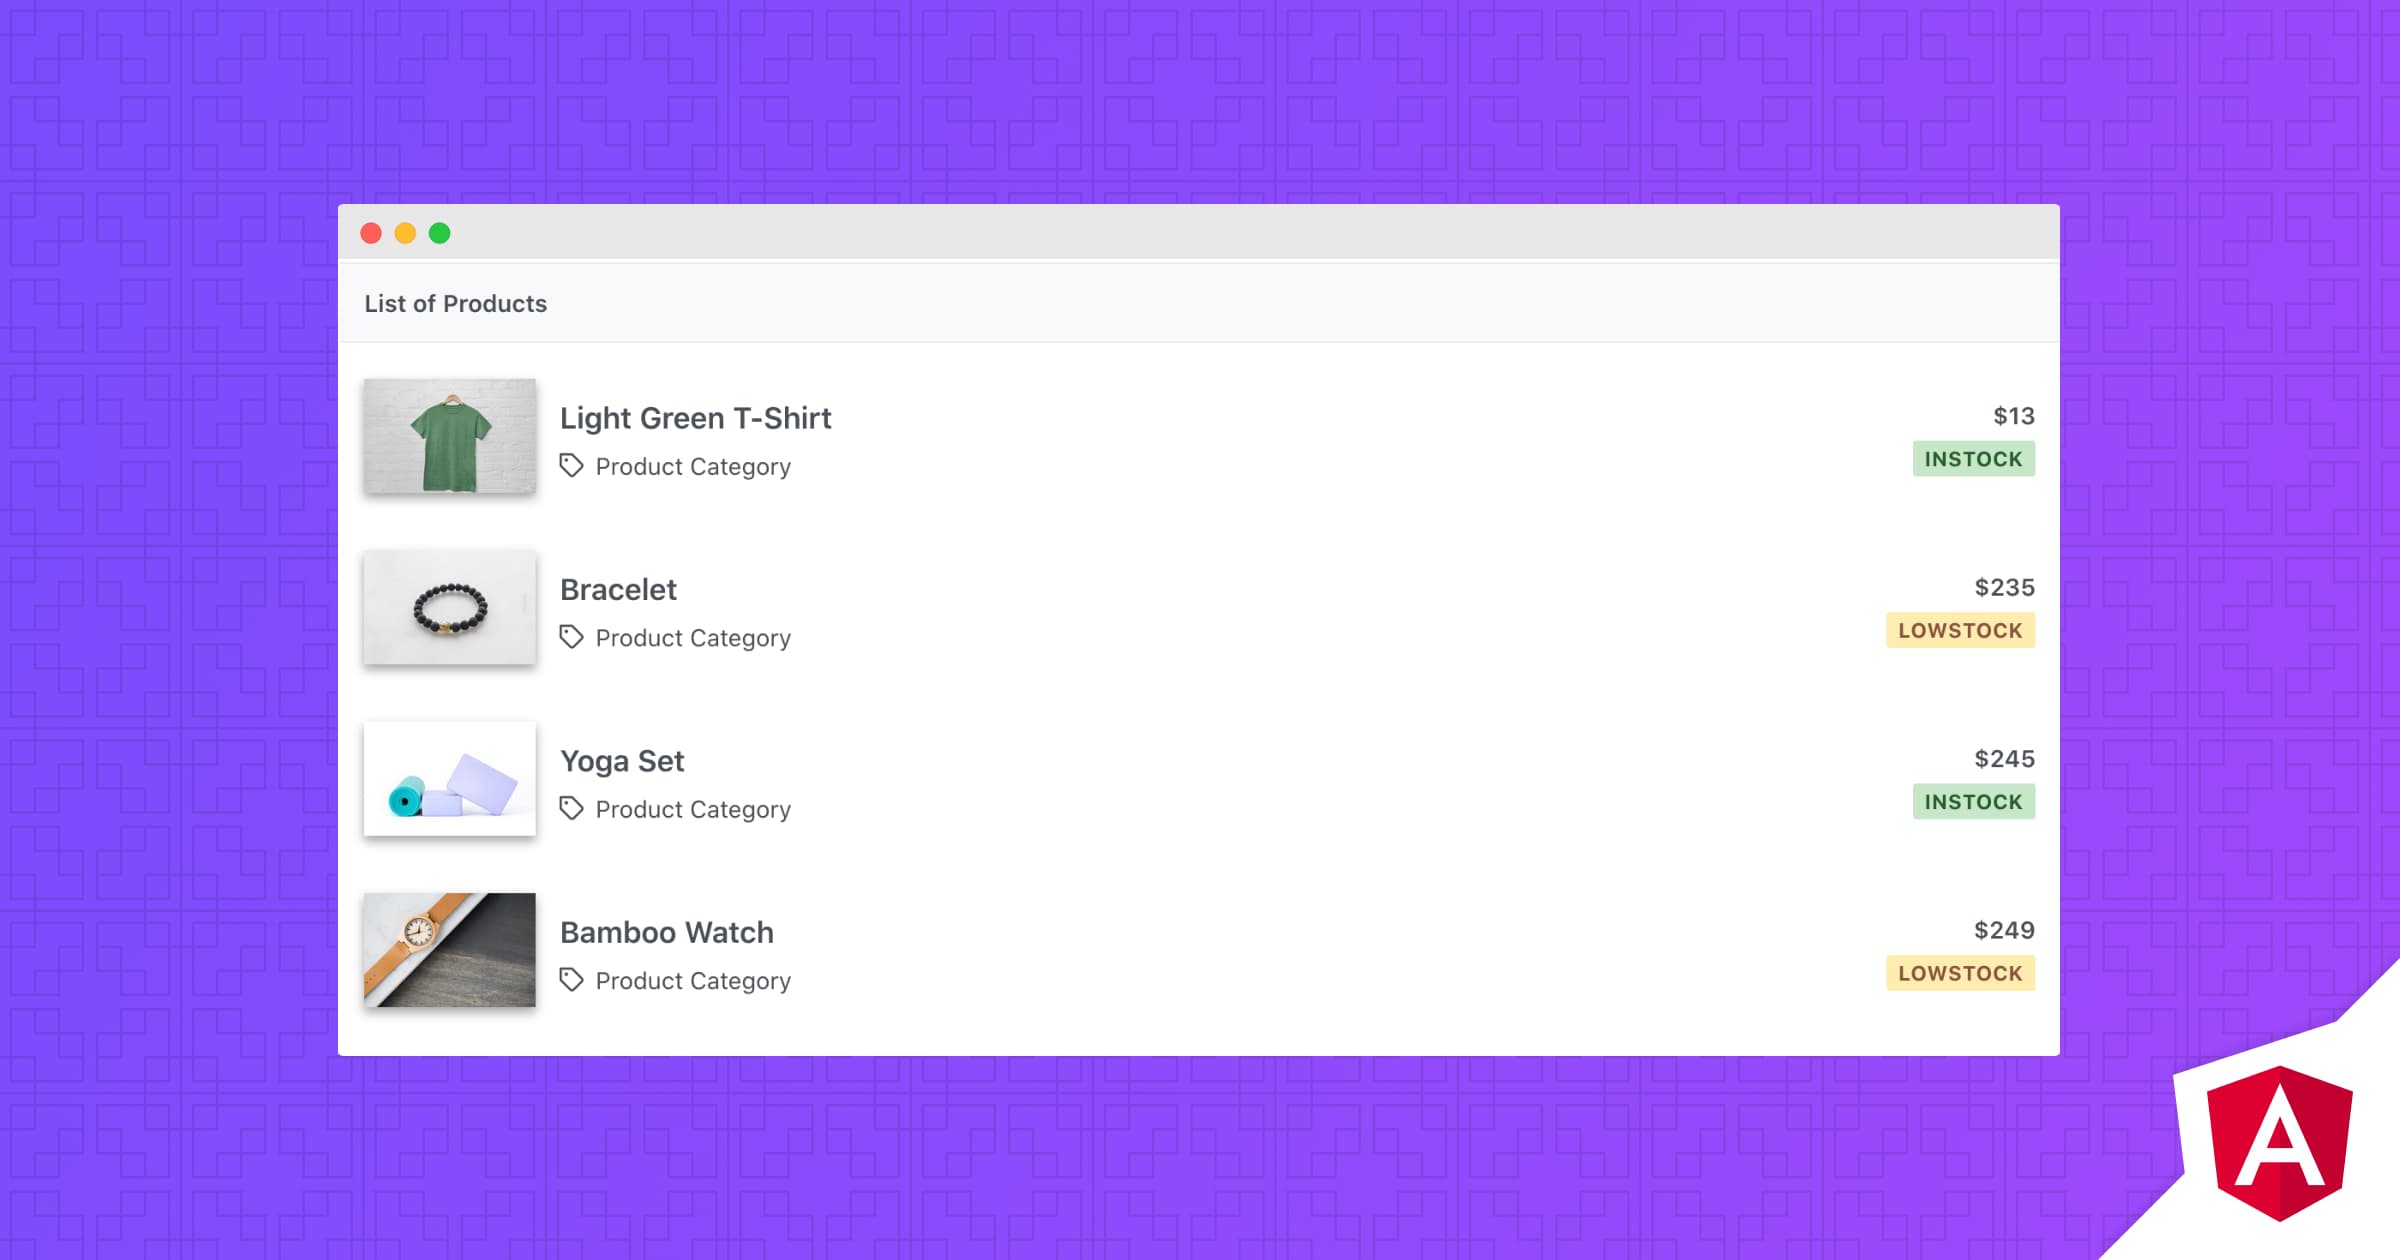Click the tag icon under Light Green T-Shirt

[571, 465]
